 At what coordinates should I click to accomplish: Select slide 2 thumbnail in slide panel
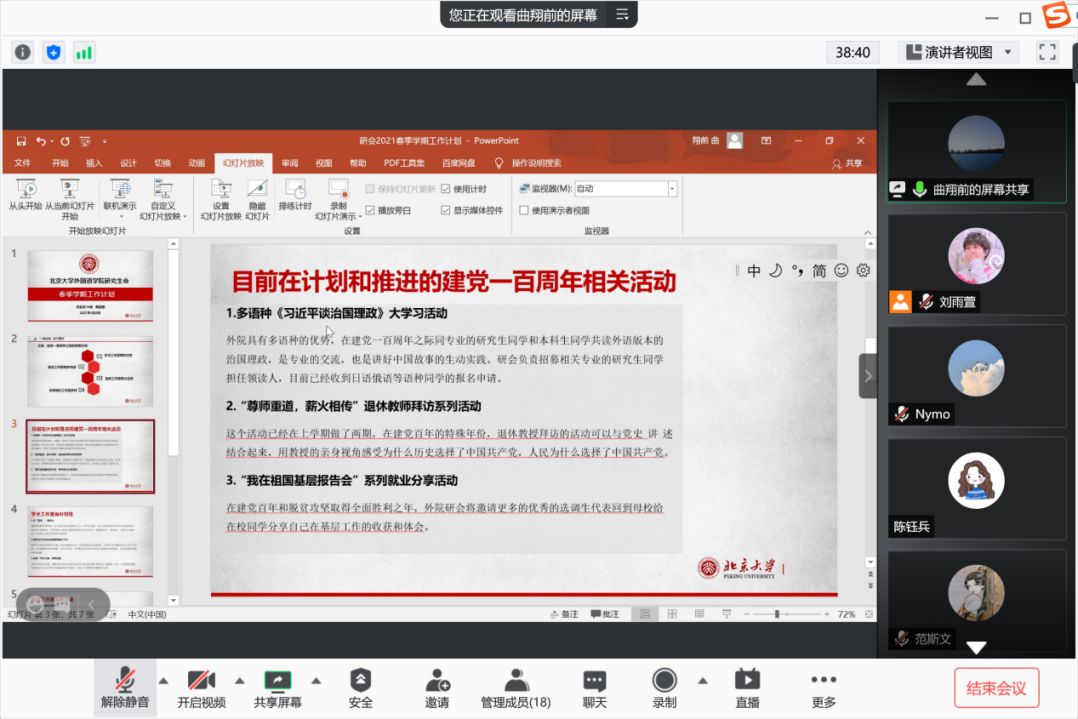point(90,371)
